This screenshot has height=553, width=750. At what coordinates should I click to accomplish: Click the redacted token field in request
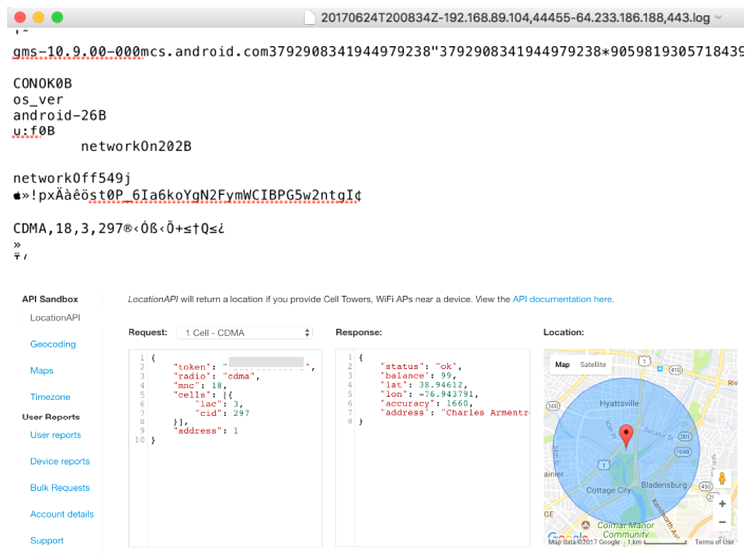(266, 362)
